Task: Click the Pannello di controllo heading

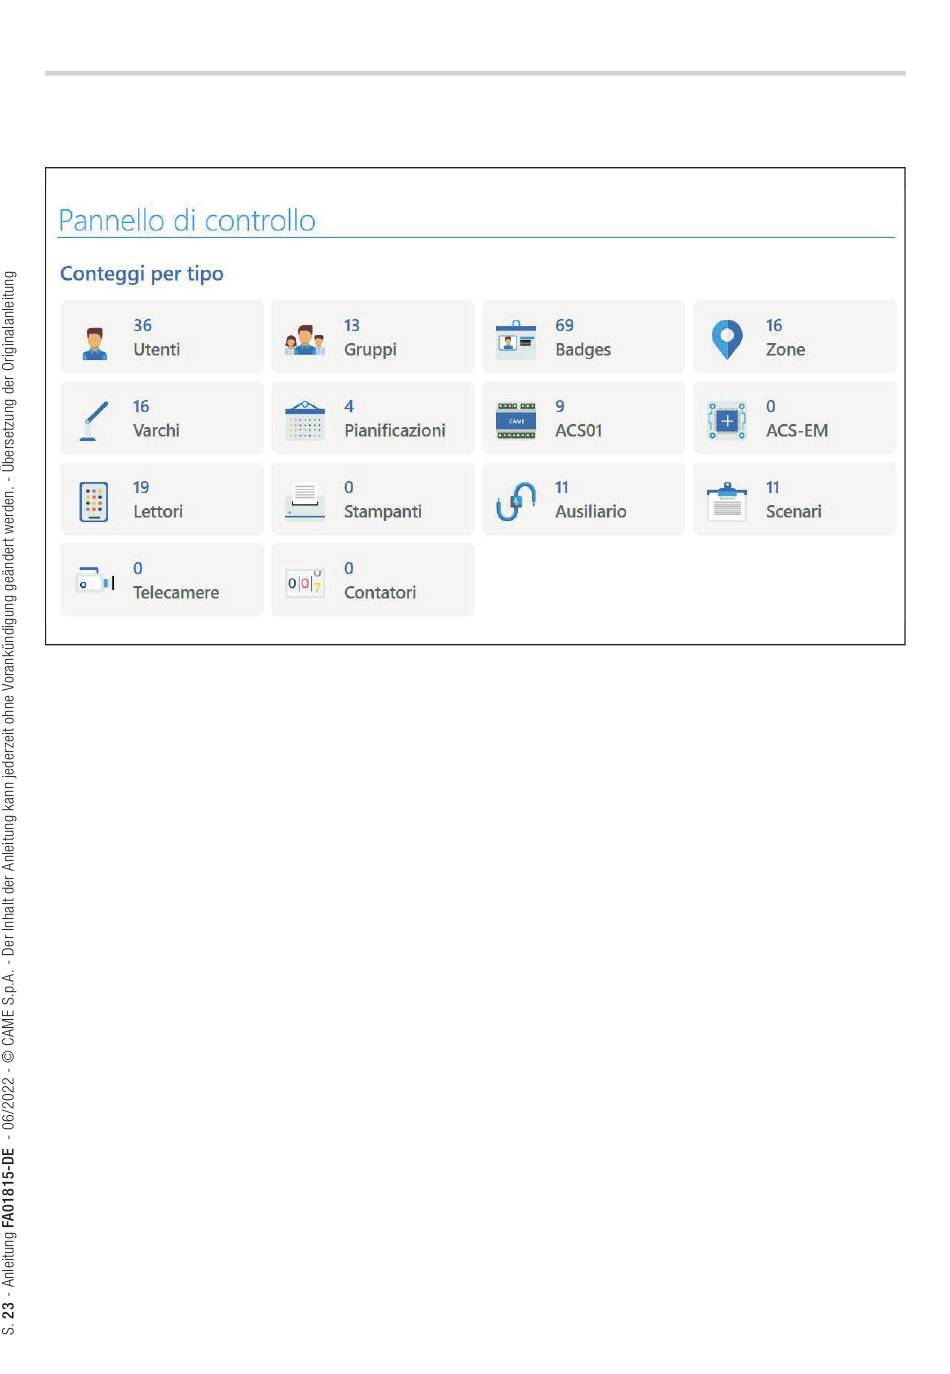Action: [x=187, y=220]
